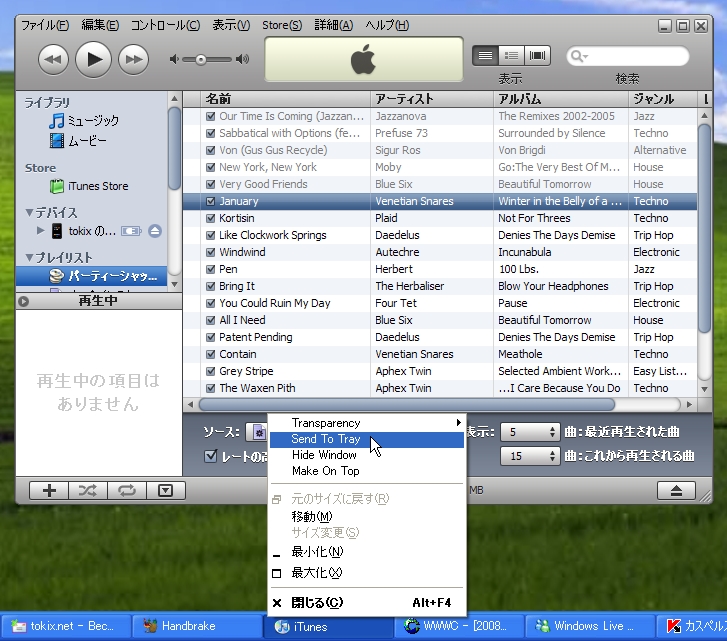The height and width of the screenshot is (641, 727).
Task: Choose 最小化(N) in context menu
Action: pyautogui.click(x=366, y=552)
